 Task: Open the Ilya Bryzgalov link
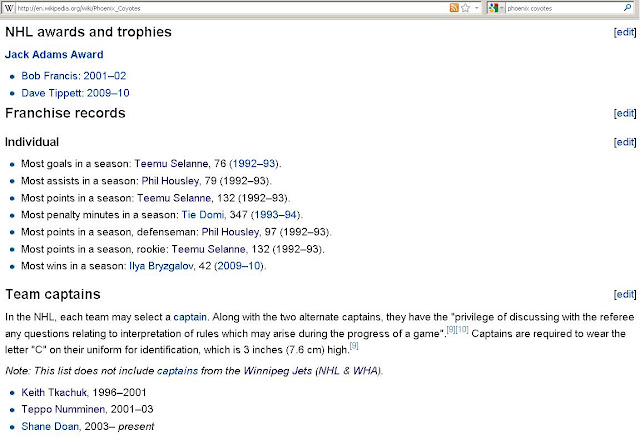coord(161,266)
